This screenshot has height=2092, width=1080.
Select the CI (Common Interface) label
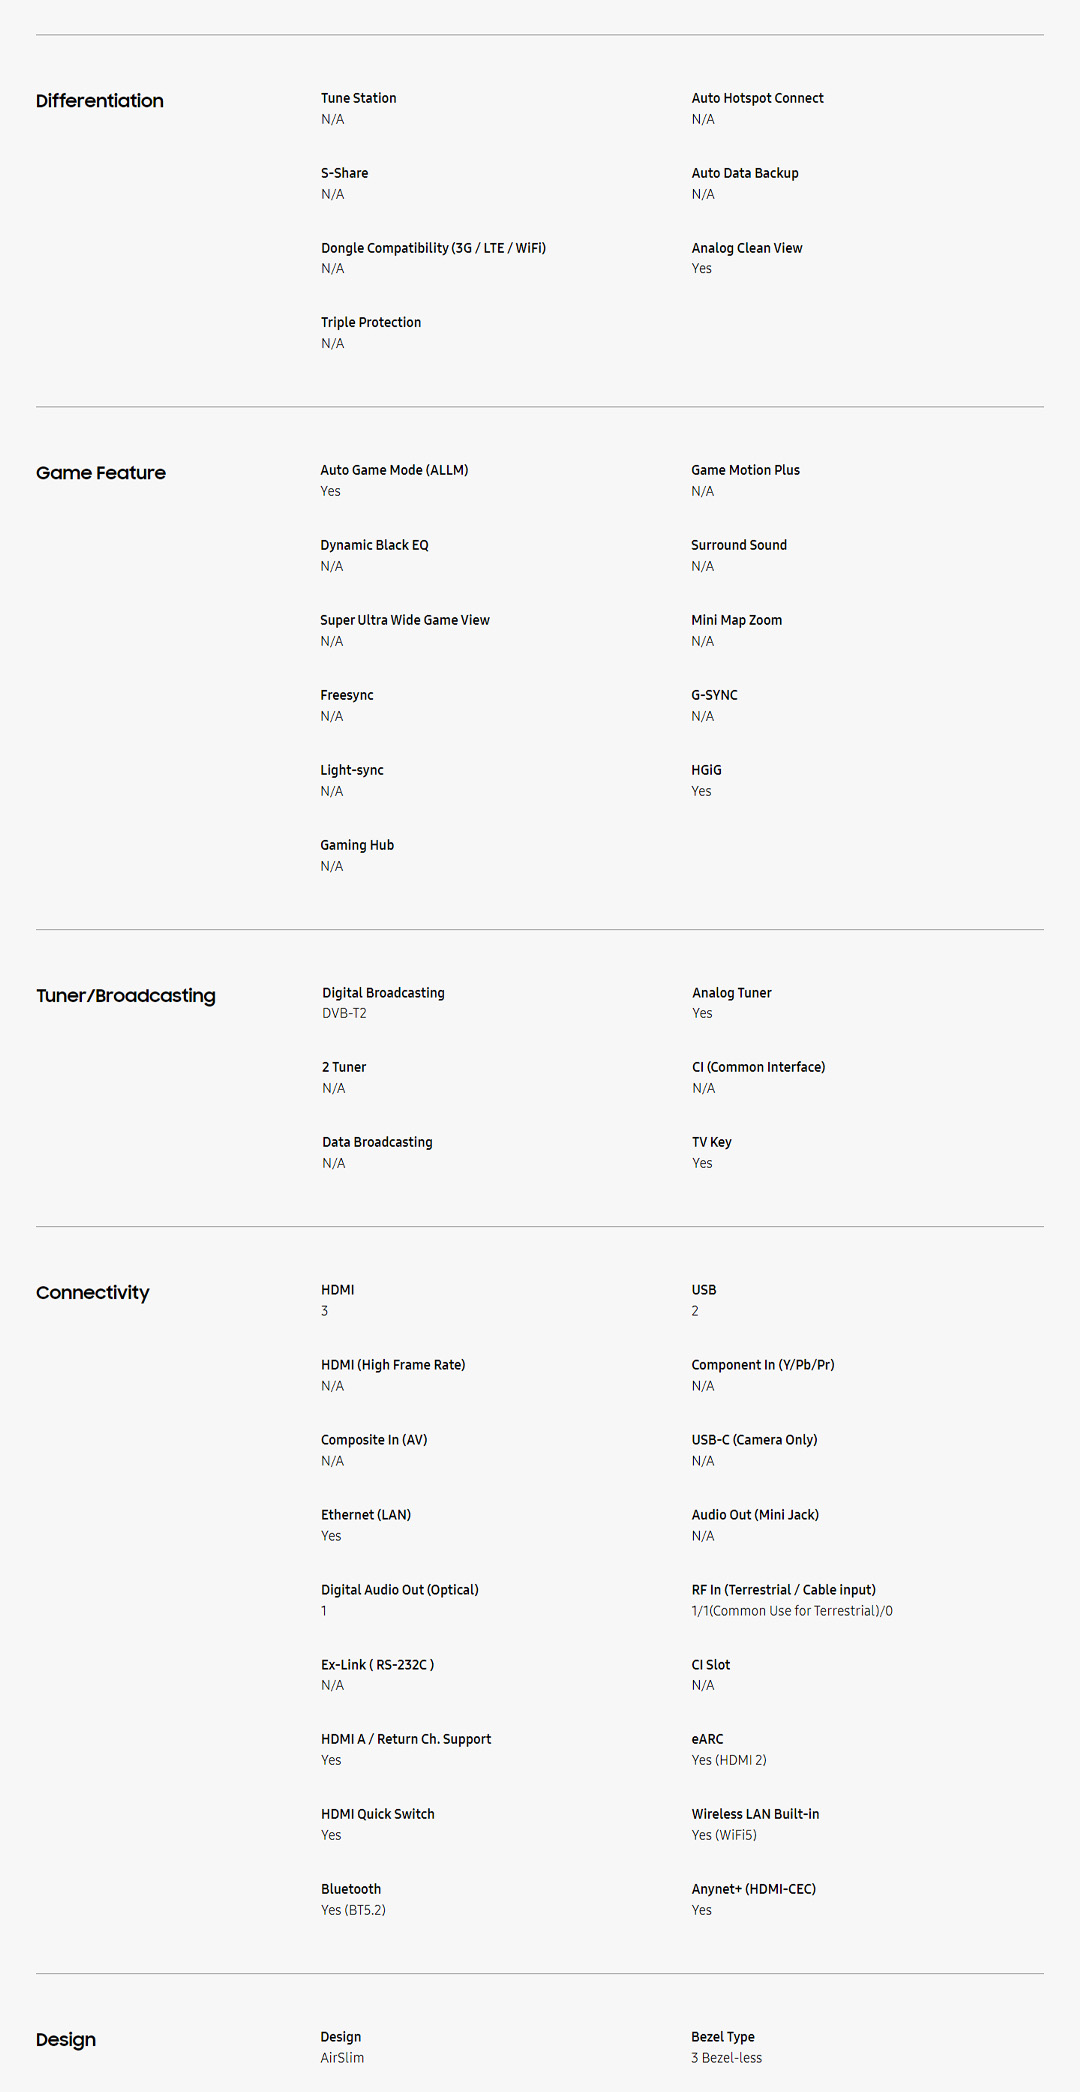coord(758,1067)
